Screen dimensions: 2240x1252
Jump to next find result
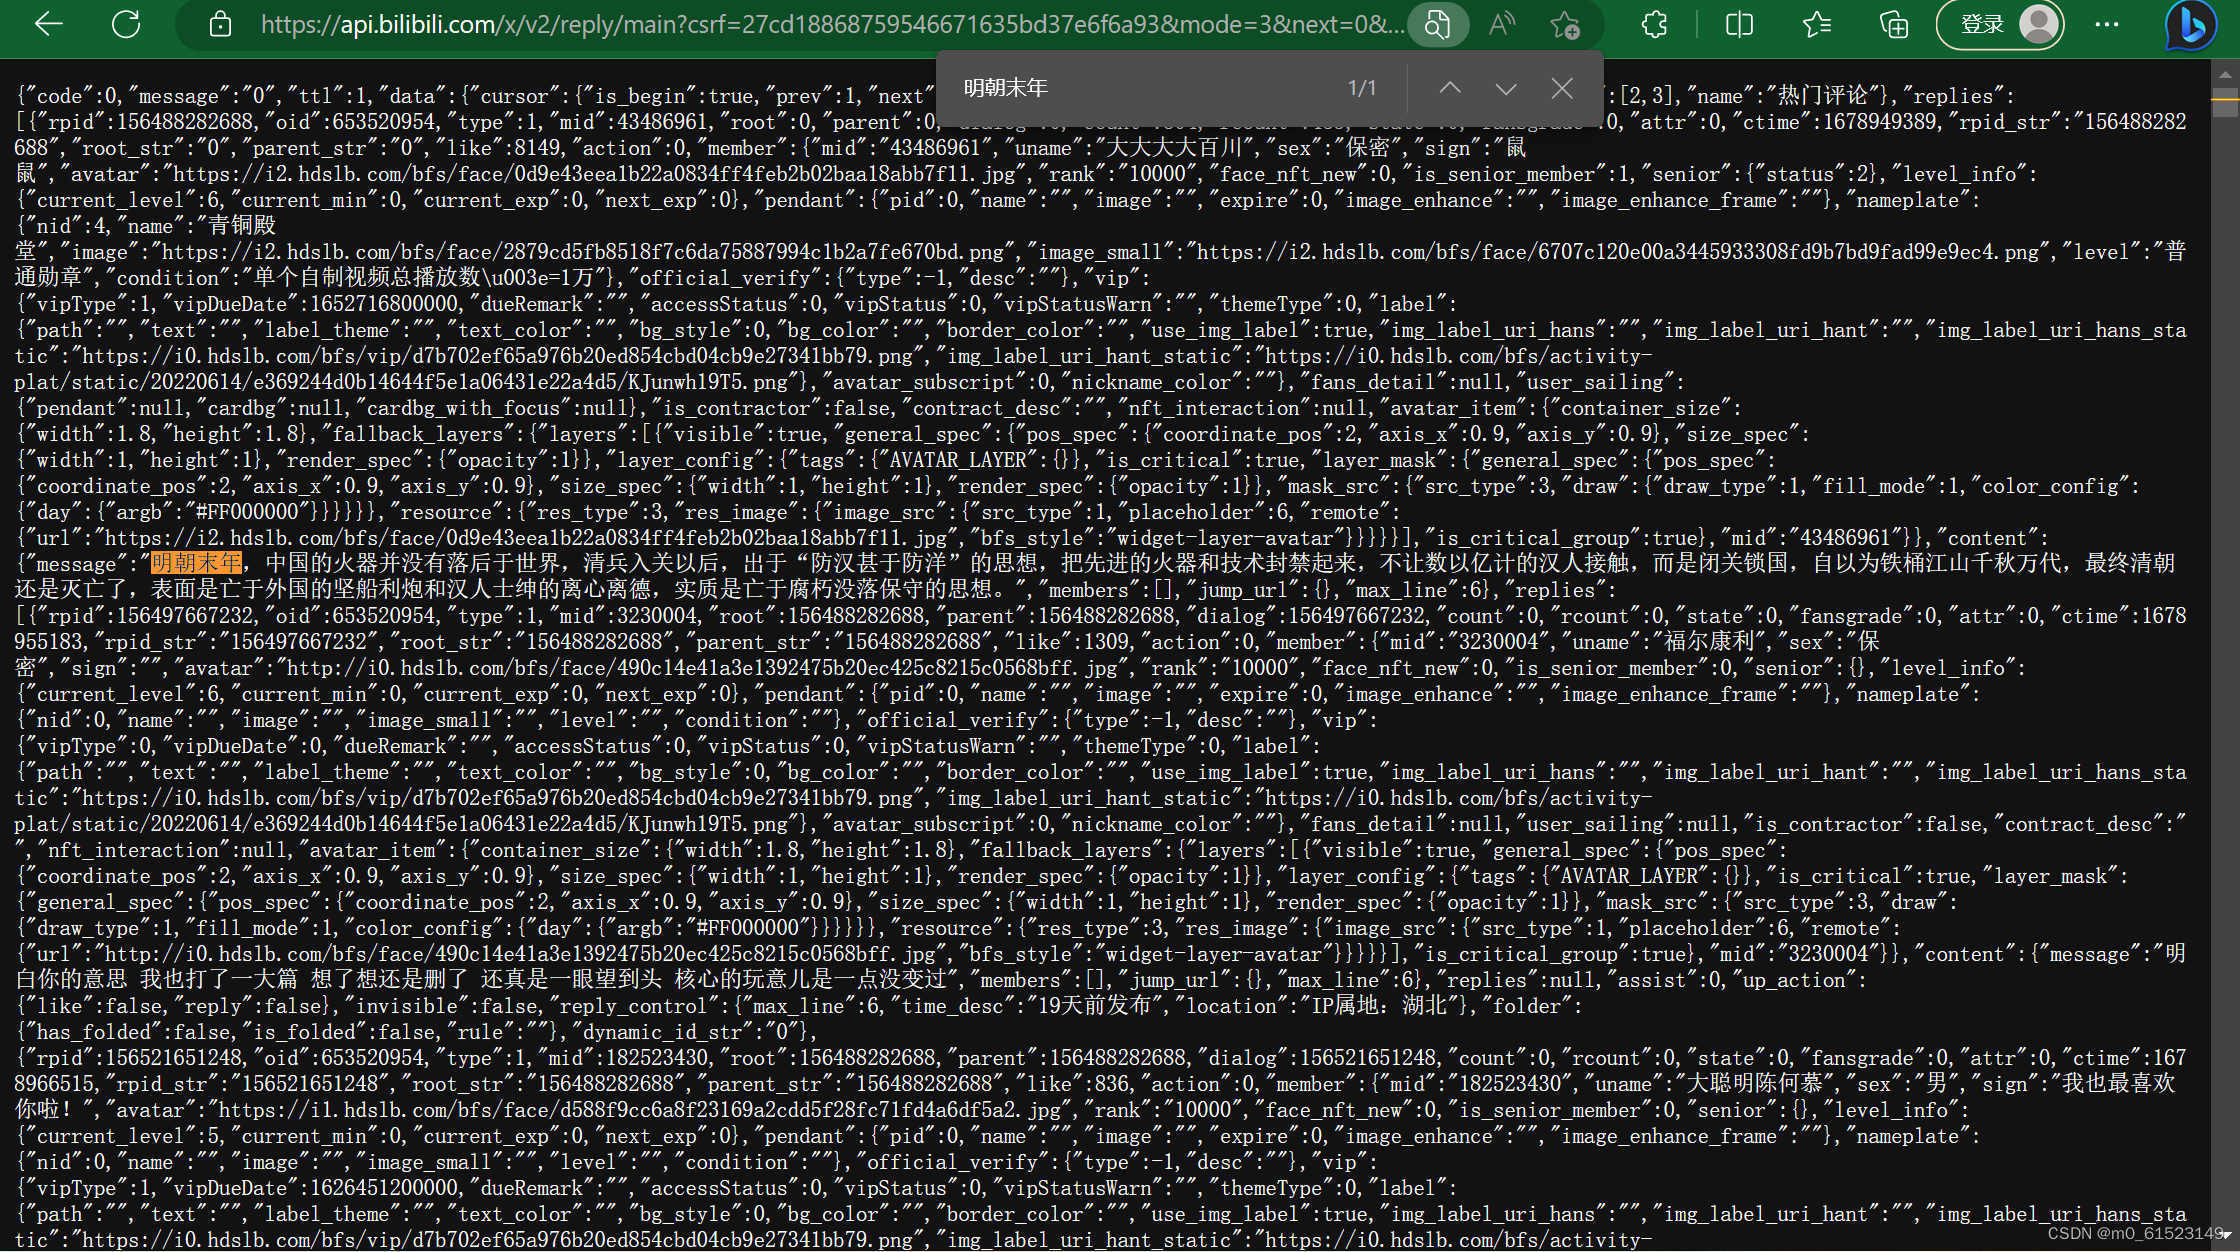1506,88
